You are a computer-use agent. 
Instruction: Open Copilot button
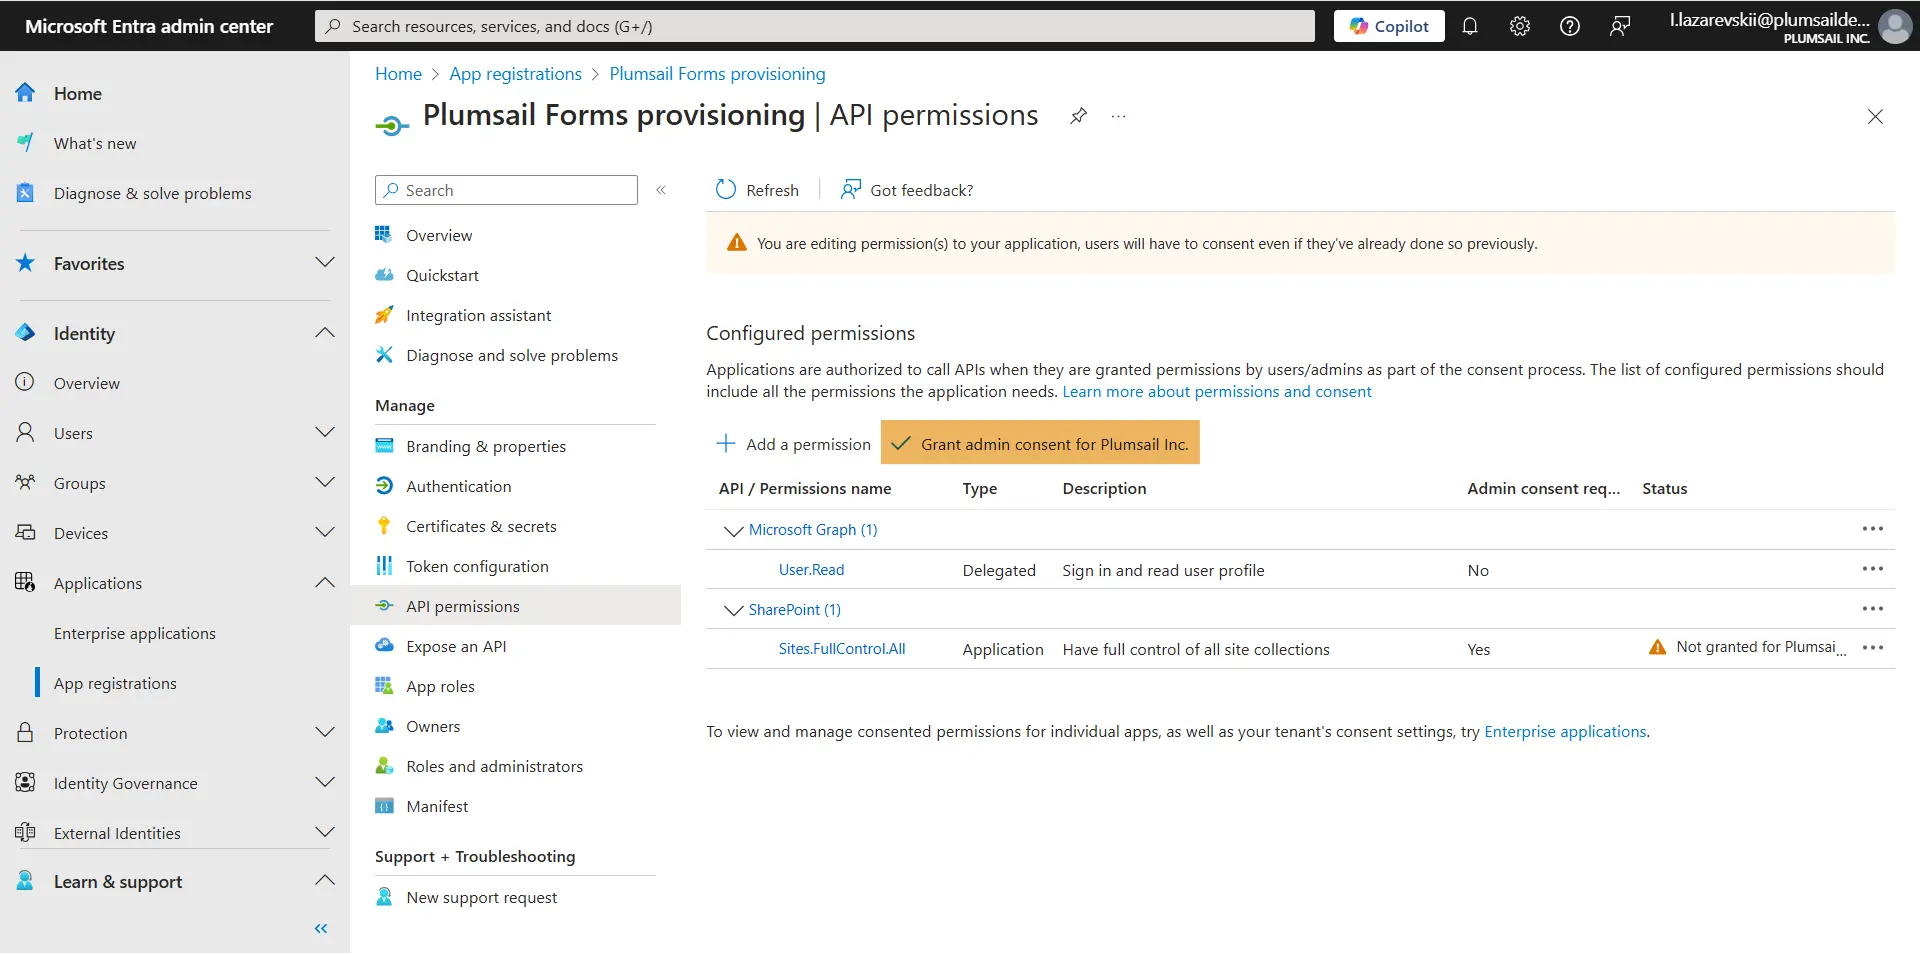pyautogui.click(x=1389, y=26)
